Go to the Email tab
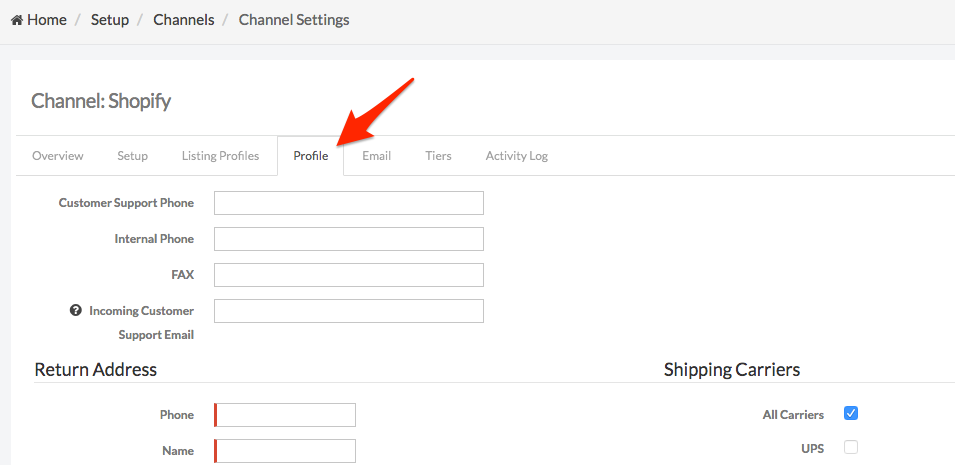The height and width of the screenshot is (465, 955). [x=376, y=156]
